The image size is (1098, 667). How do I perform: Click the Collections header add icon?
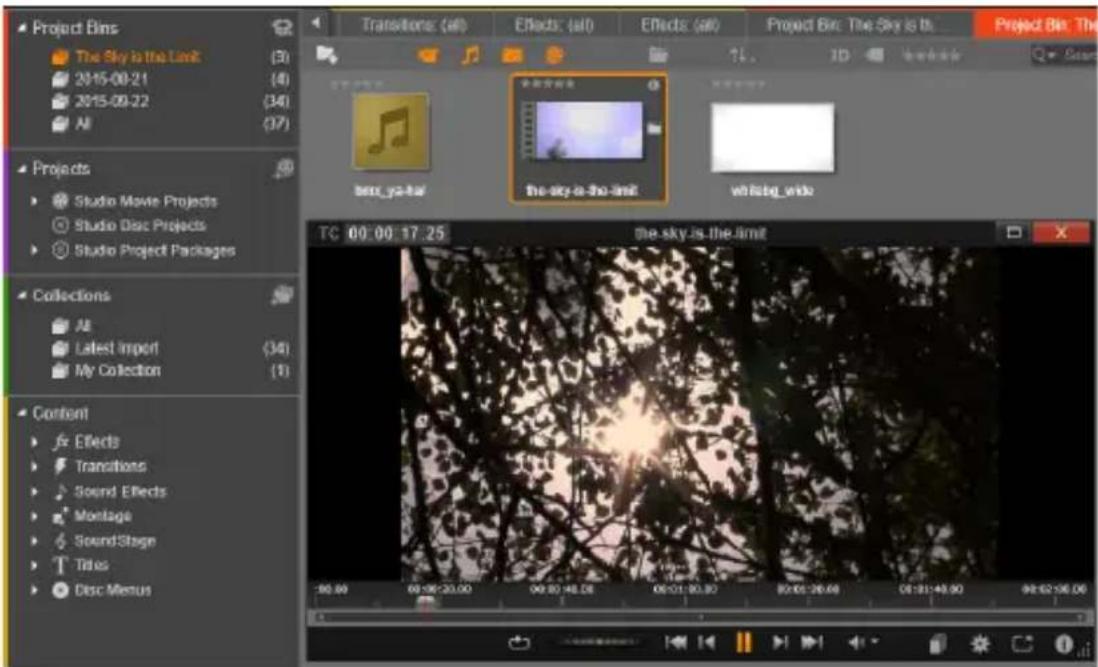[282, 295]
